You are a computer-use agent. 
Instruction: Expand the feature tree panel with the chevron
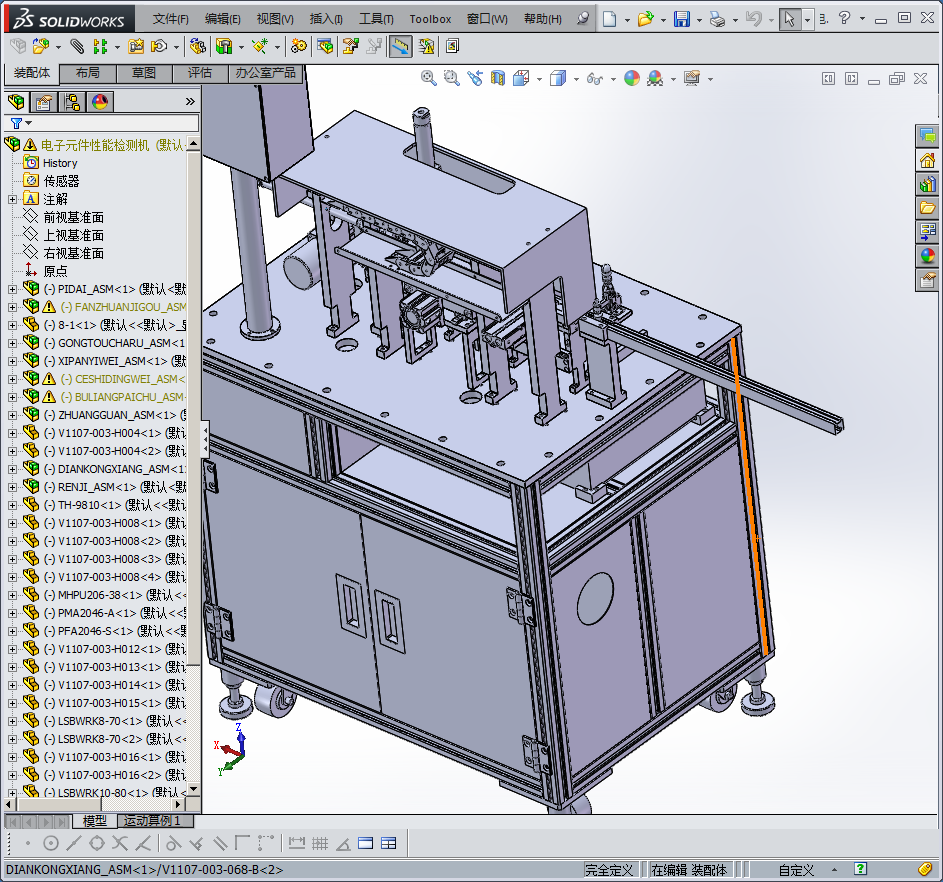click(190, 101)
